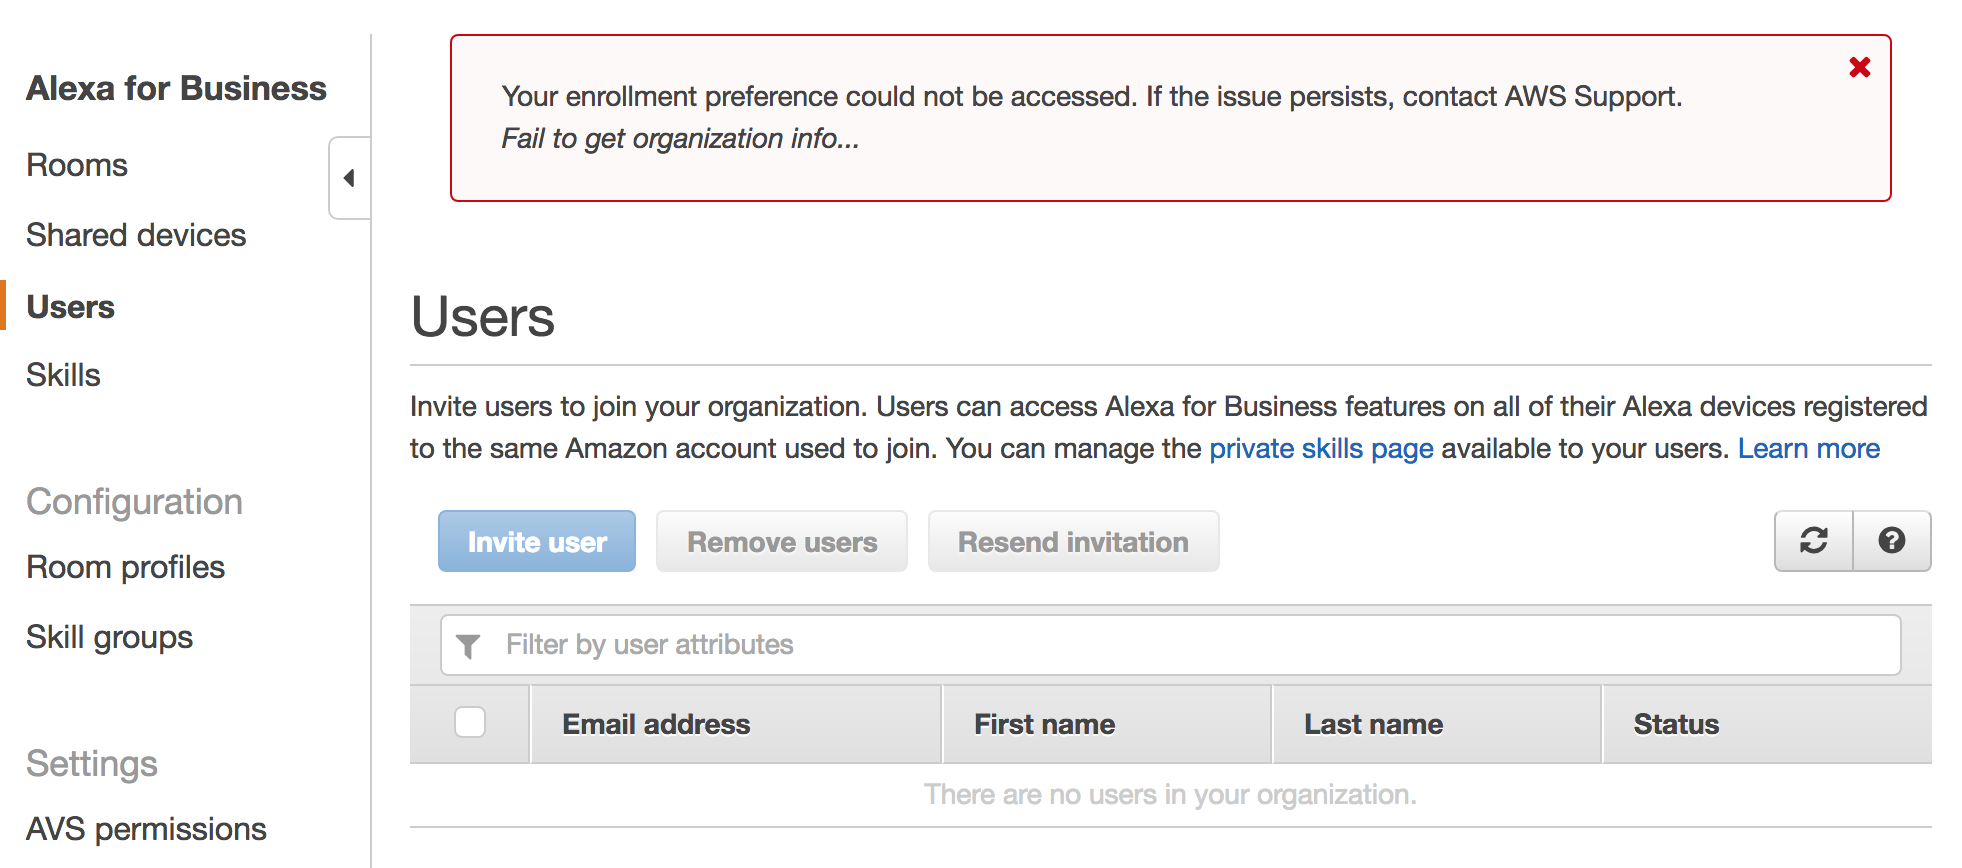Image resolution: width=1962 pixels, height=868 pixels.
Task: Open Rooms in the sidebar
Action: click(x=77, y=165)
